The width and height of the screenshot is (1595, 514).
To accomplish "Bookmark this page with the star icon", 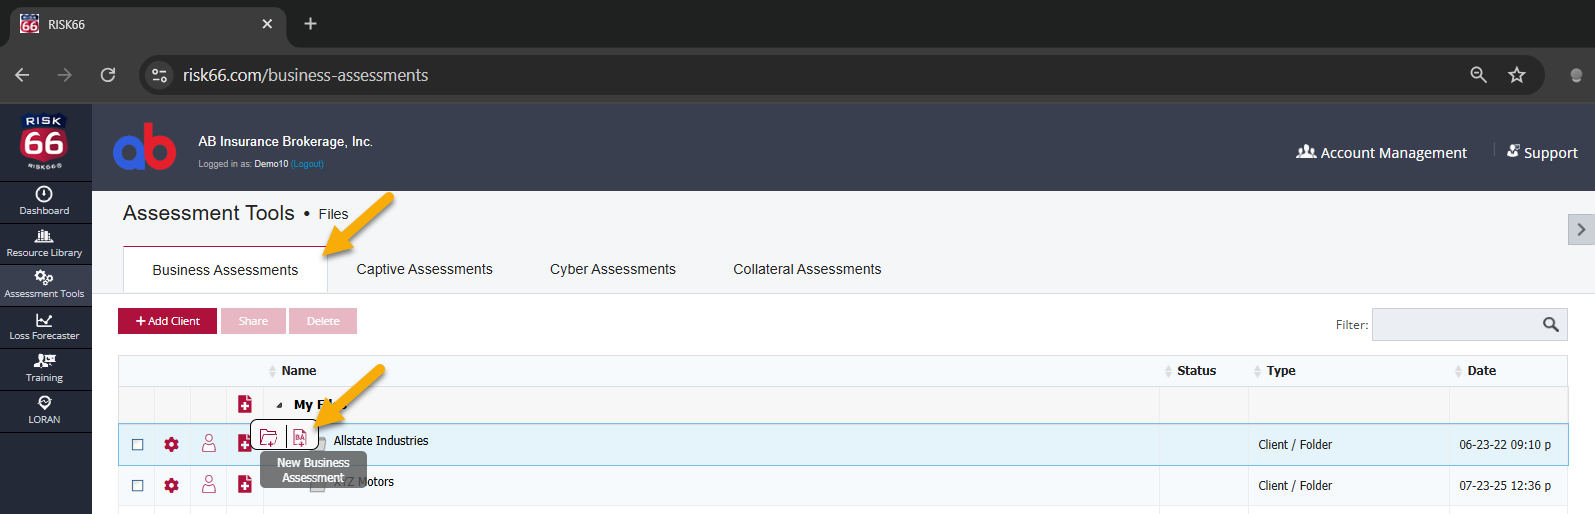I will click(x=1517, y=75).
